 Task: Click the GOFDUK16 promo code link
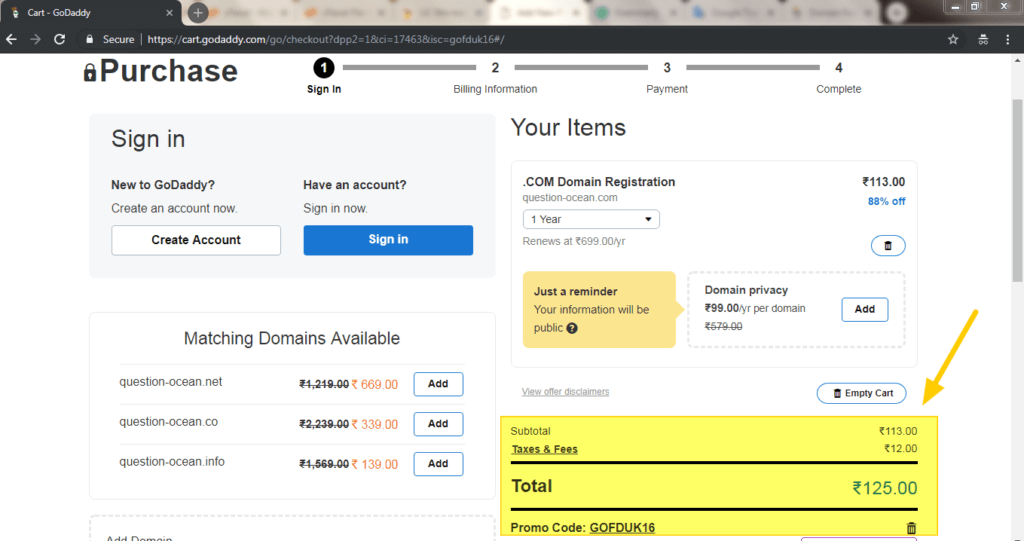click(x=622, y=528)
